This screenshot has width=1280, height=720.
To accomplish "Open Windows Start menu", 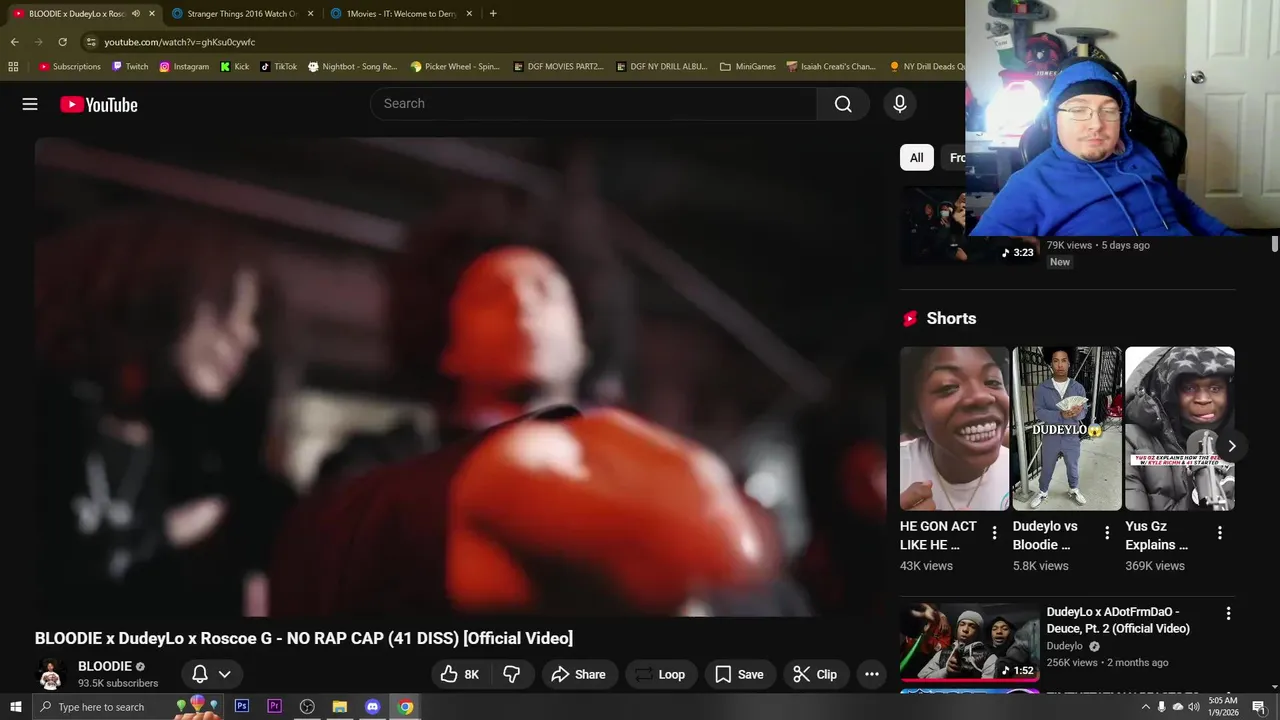I will point(15,707).
